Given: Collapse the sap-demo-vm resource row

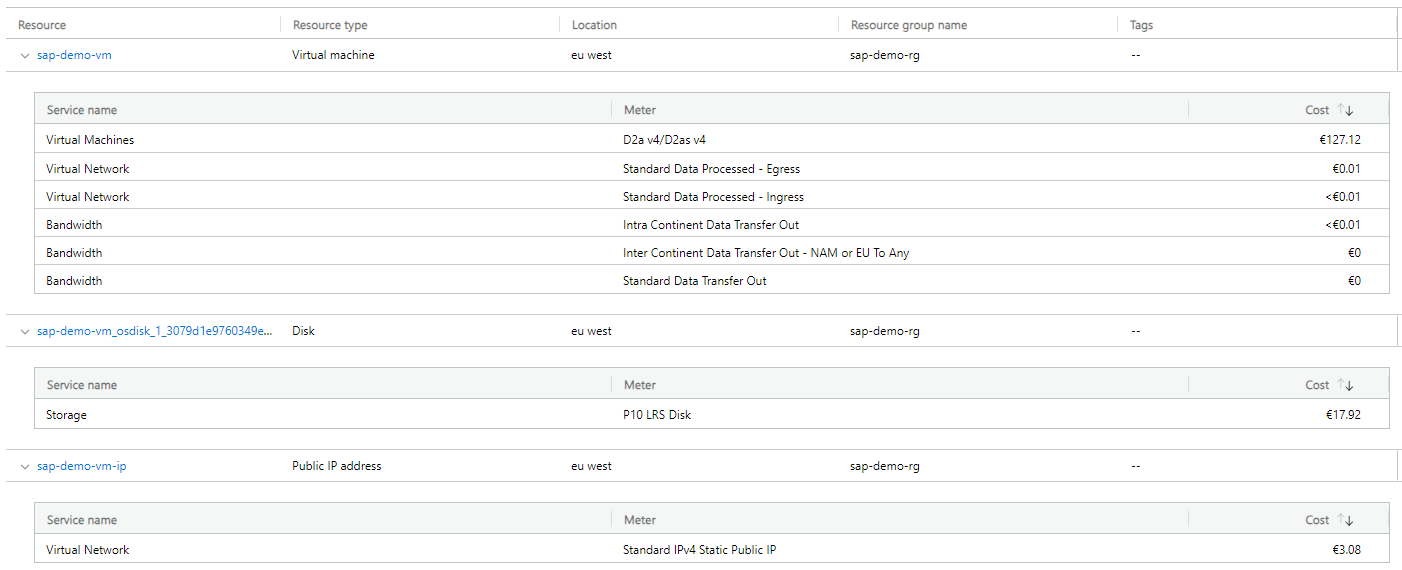Looking at the screenshot, I should coord(25,56).
